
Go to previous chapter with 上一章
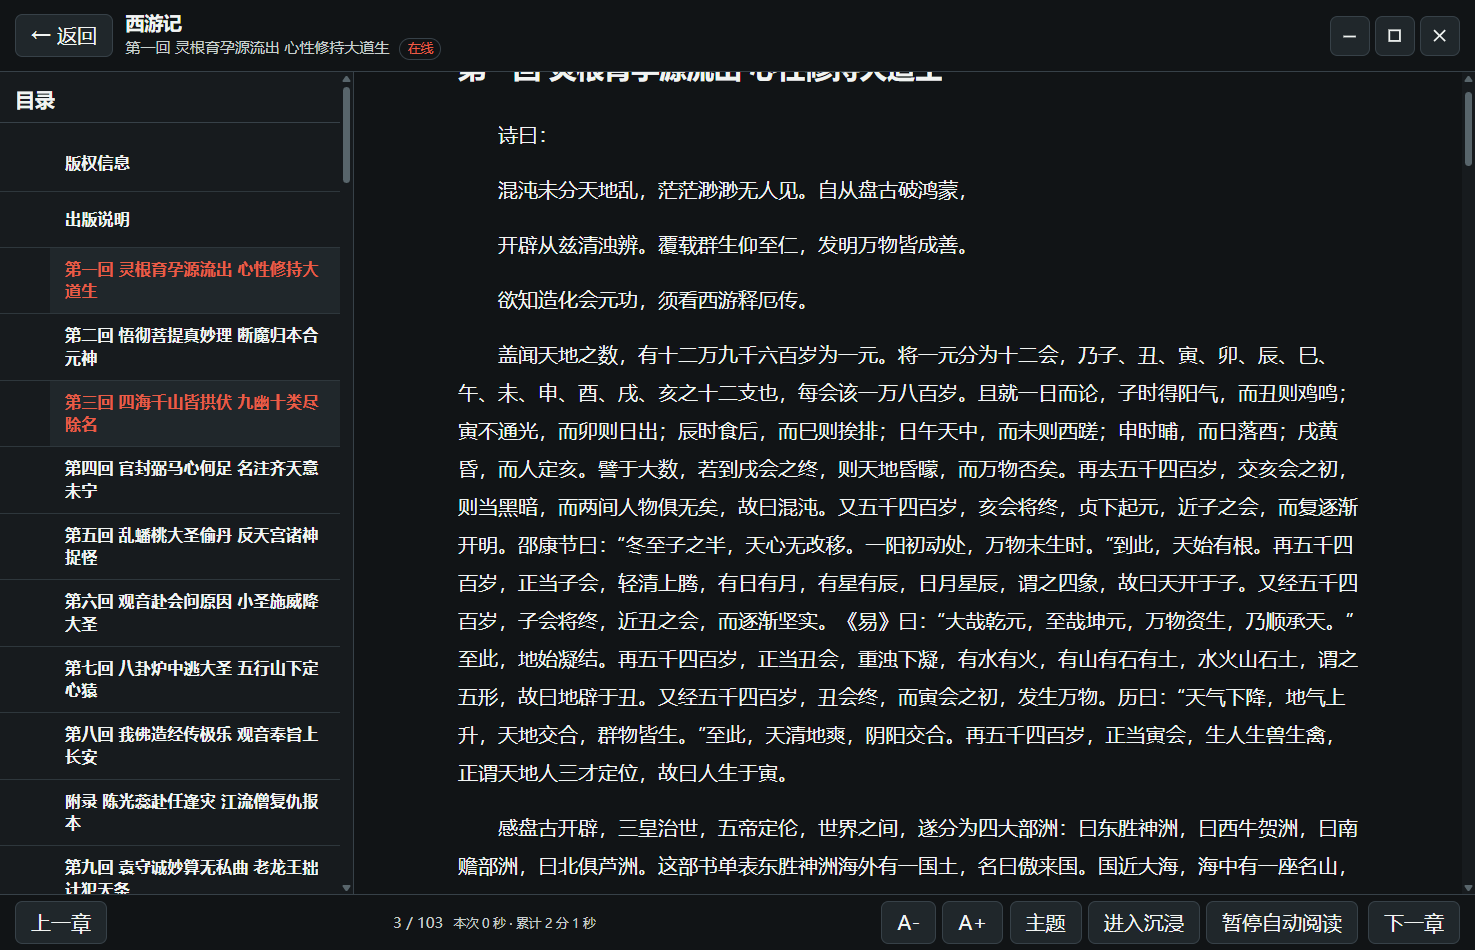pyautogui.click(x=61, y=922)
